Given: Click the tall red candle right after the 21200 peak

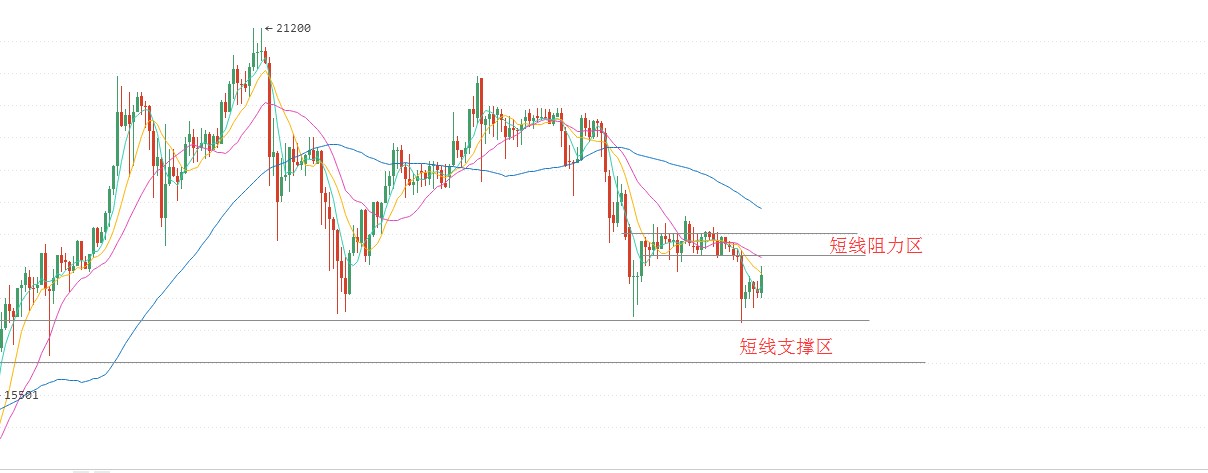Looking at the screenshot, I should point(270,108).
